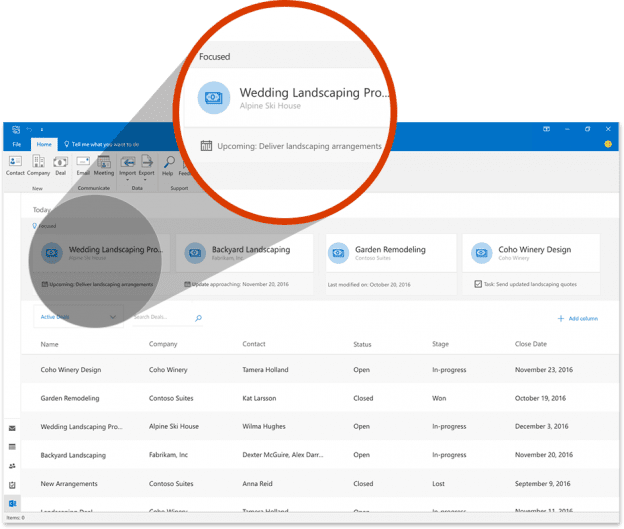Click calendar icon beside Update approaching note
Viewport: 624px width, 529px height.
(x=187, y=284)
